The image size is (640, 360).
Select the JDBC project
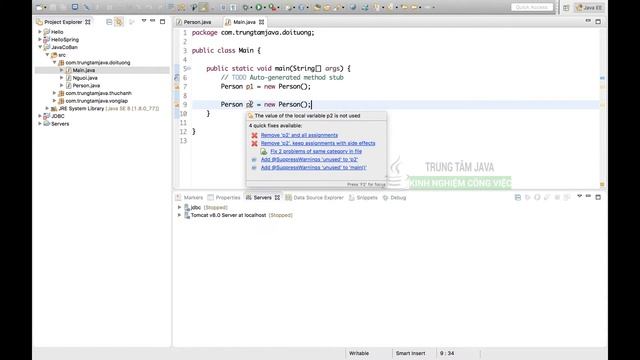pyautogui.click(x=58, y=116)
